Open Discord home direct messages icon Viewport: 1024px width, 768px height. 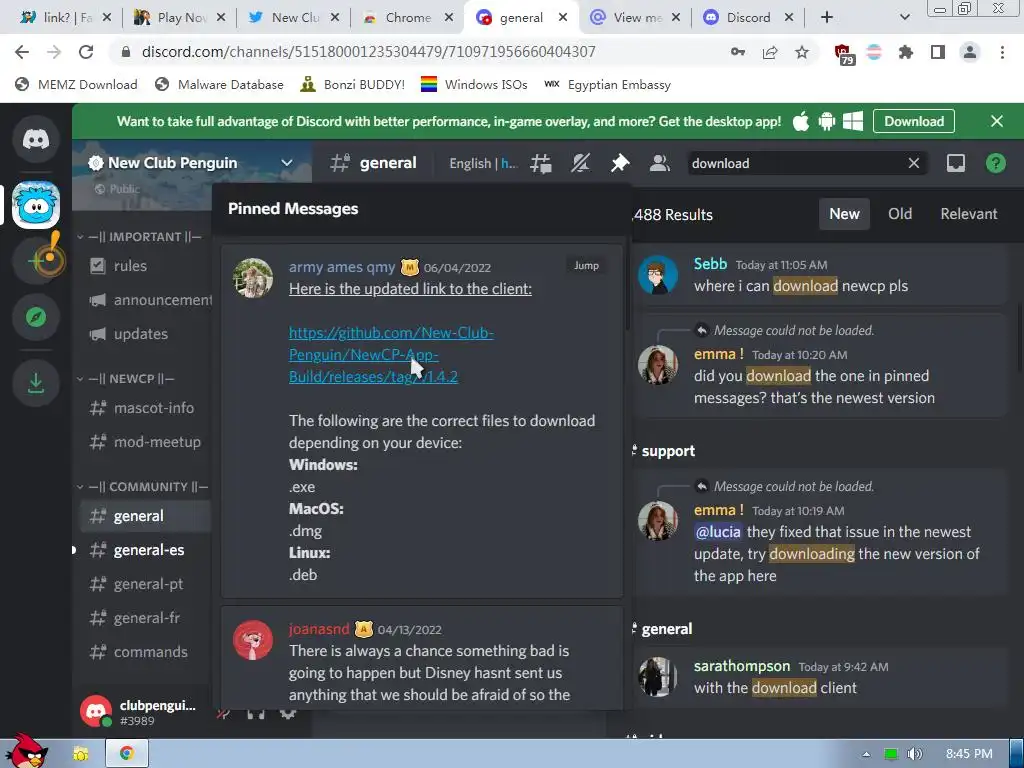coord(36,139)
